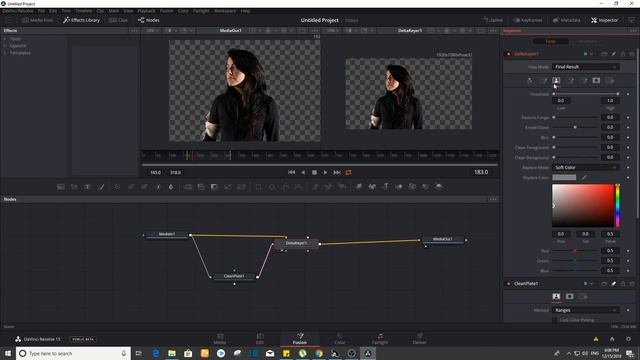Toggle keyframe for Restore Fringe
Image resolution: width=640 pixels, height=360 pixels.
[x=628, y=118]
